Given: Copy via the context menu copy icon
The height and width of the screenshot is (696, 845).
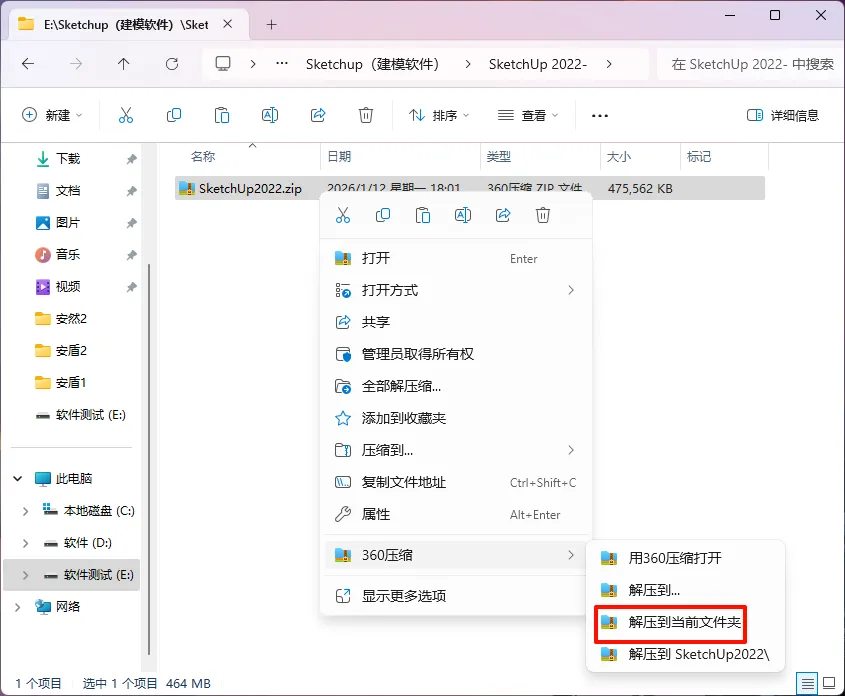Looking at the screenshot, I should (x=383, y=215).
